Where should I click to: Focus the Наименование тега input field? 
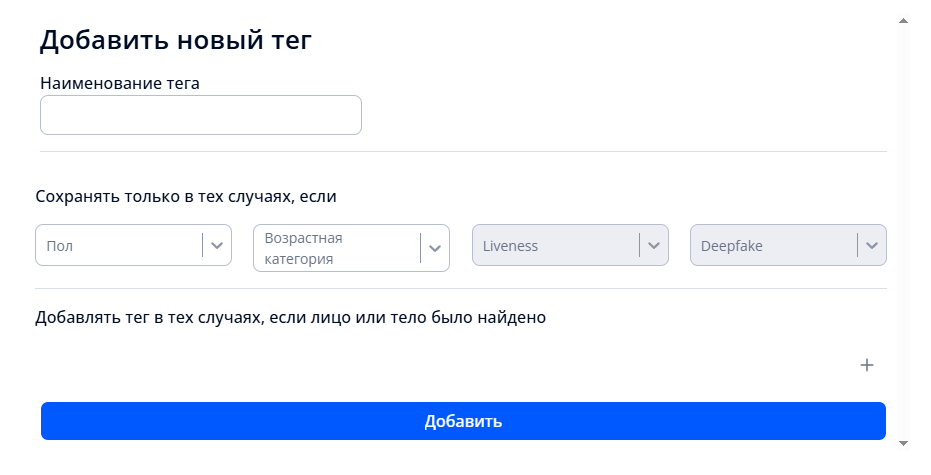pyautogui.click(x=200, y=115)
